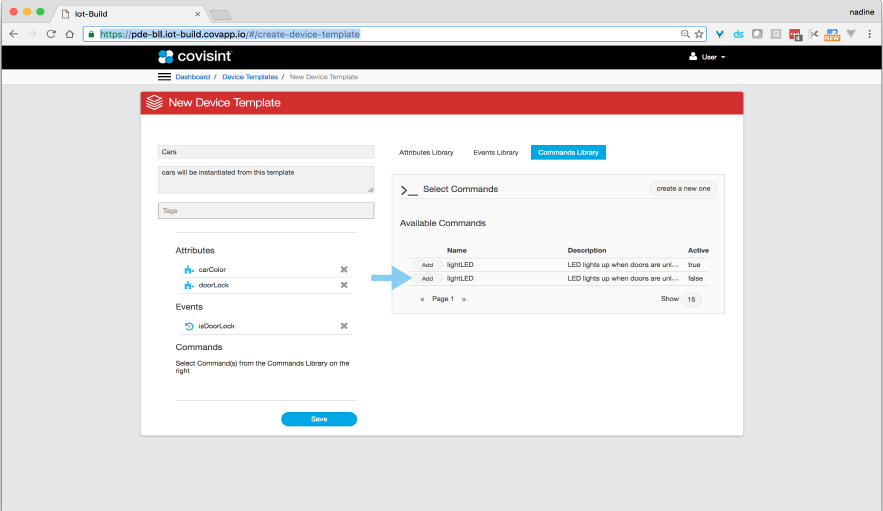Save the new device template

point(319,419)
